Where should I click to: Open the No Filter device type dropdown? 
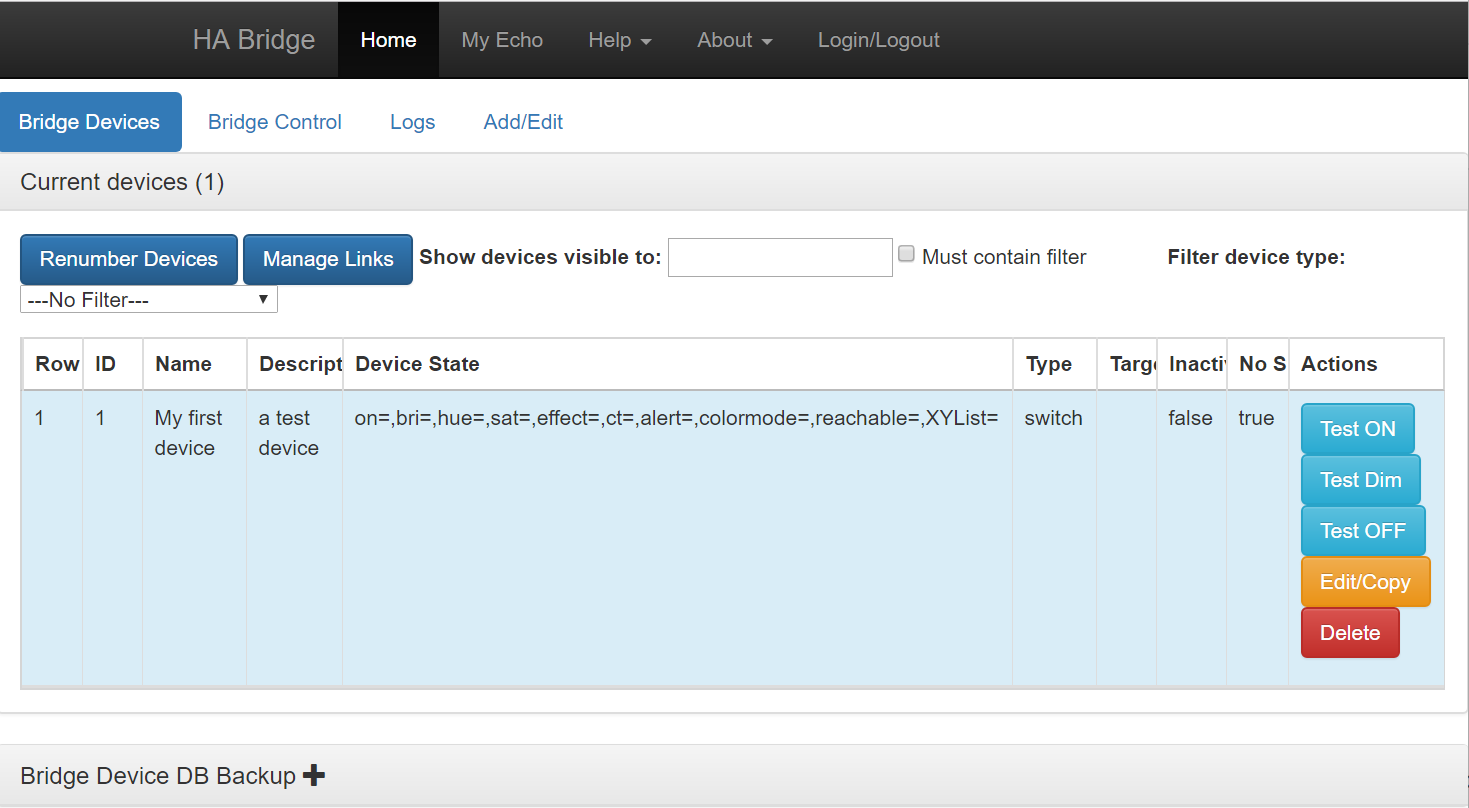click(x=149, y=299)
